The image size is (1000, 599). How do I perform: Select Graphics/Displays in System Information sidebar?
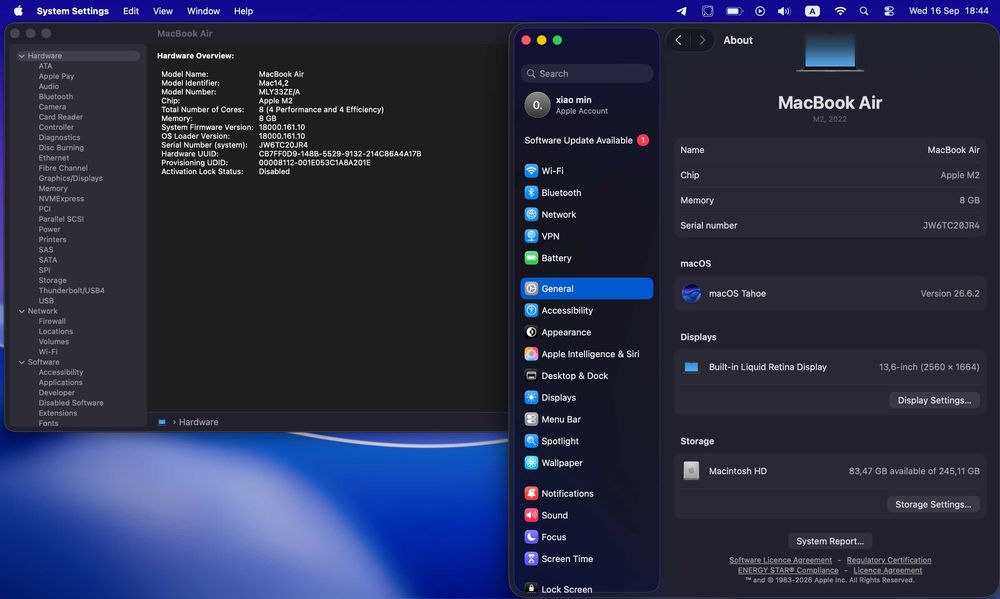point(70,179)
